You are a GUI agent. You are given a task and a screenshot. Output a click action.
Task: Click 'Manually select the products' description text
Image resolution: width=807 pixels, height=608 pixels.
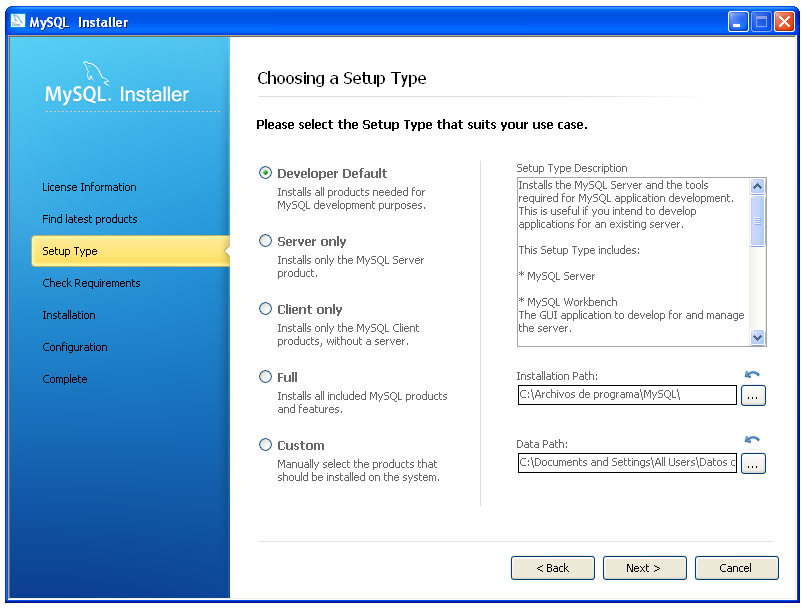358,471
